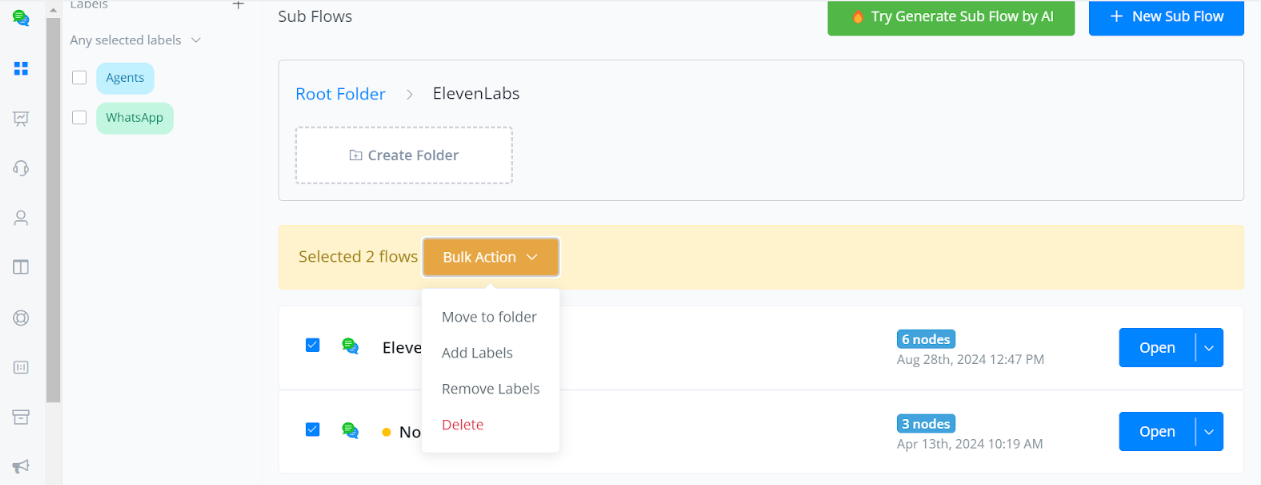Screen dimensions: 1261x485
Task: Uncheck the first selected flow checkbox
Action: (x=312, y=345)
